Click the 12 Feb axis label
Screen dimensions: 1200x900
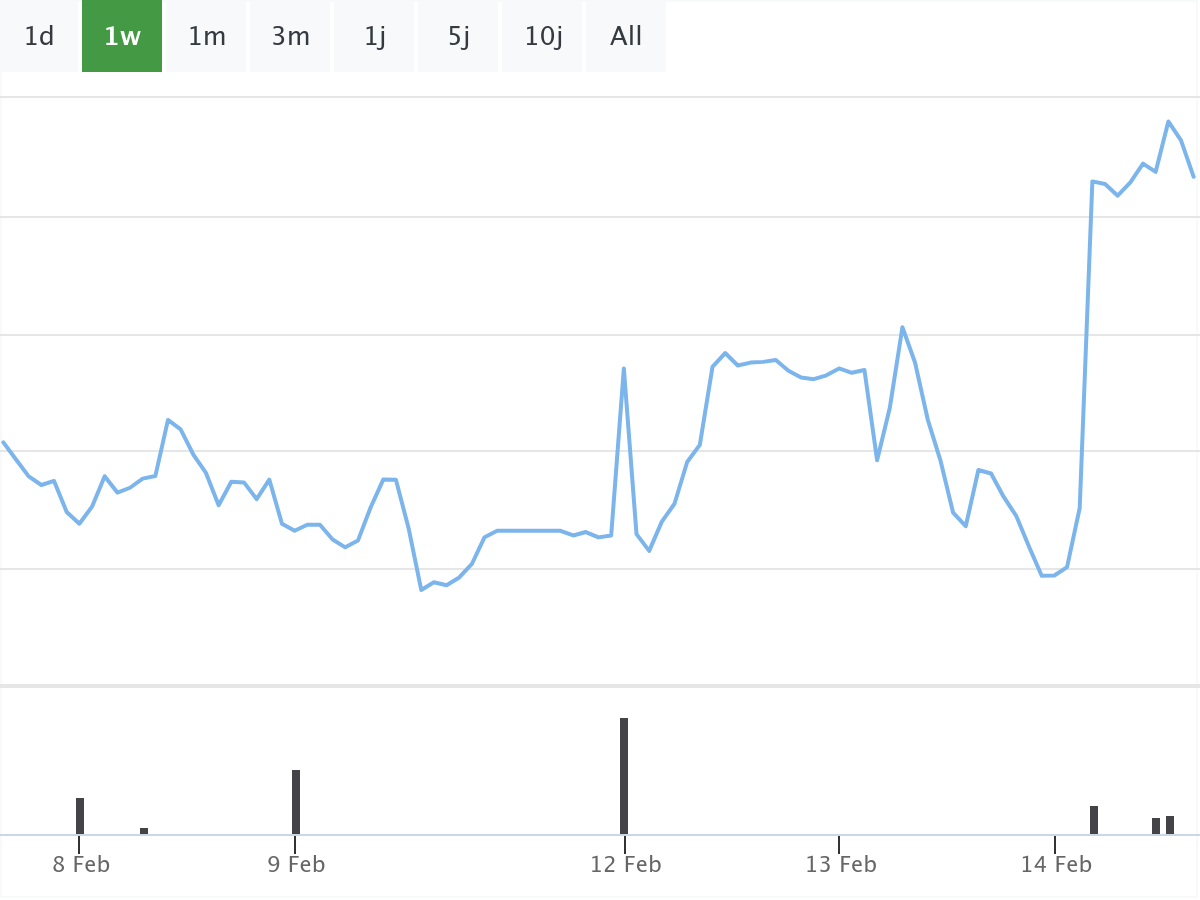pos(626,865)
